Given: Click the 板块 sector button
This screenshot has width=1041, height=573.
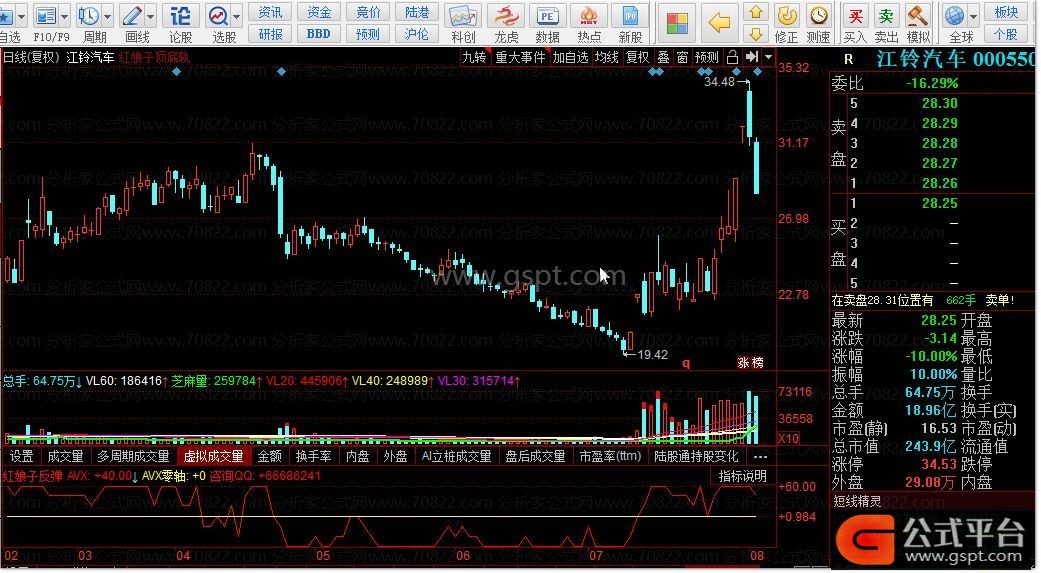Looking at the screenshot, I should pos(1006,12).
